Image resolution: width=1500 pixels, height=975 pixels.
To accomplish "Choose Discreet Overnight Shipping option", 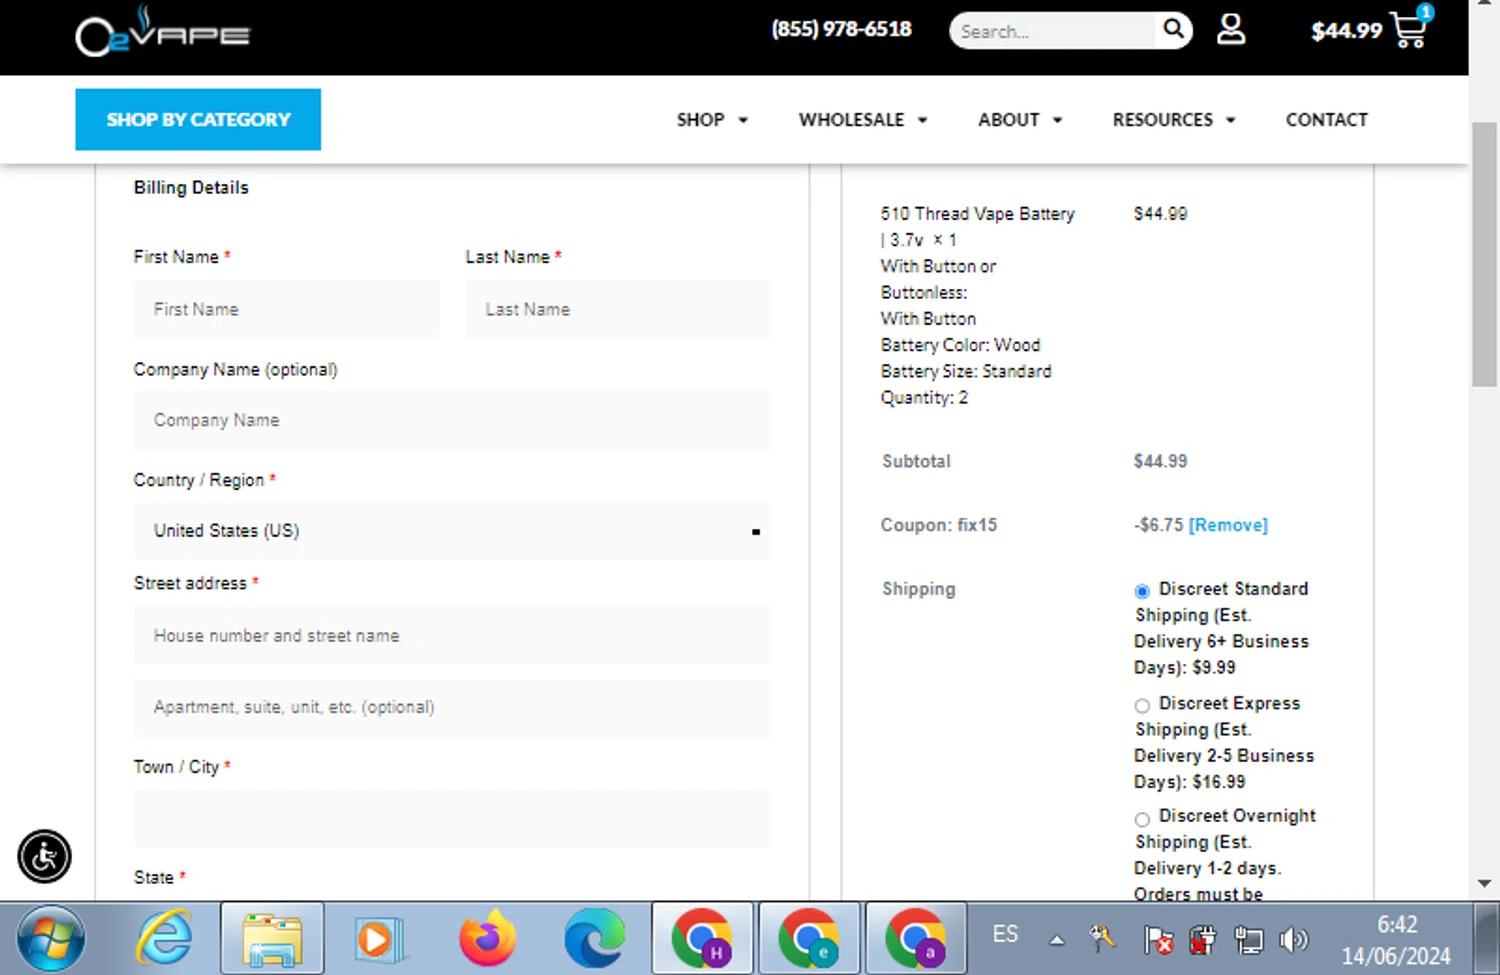I will click(1142, 819).
